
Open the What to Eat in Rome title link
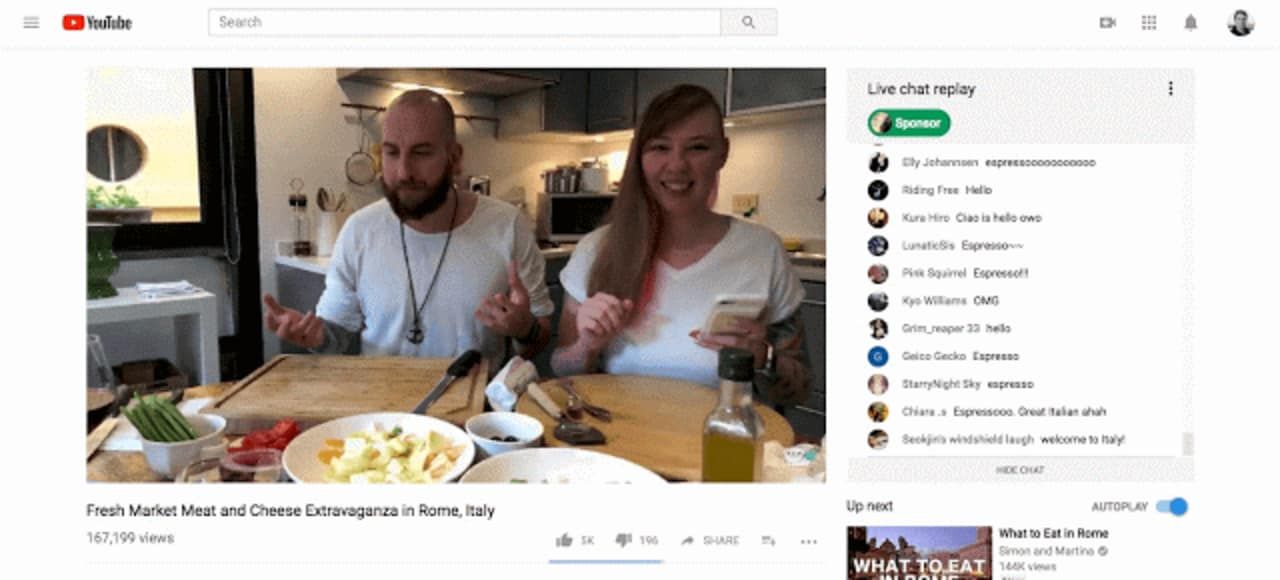coord(1053,533)
